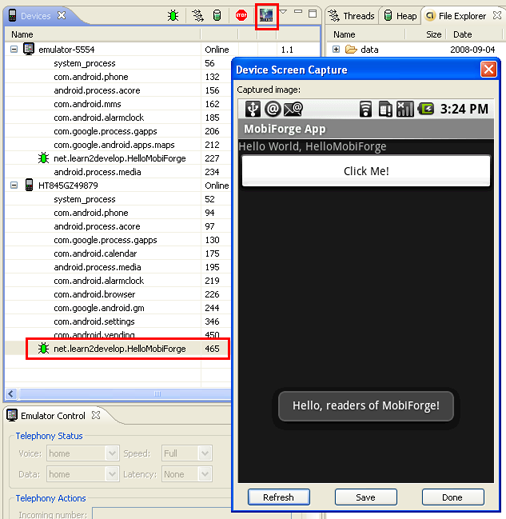Select android.process.media with PID 234
Image resolution: width=506 pixels, height=519 pixels.
(98, 172)
